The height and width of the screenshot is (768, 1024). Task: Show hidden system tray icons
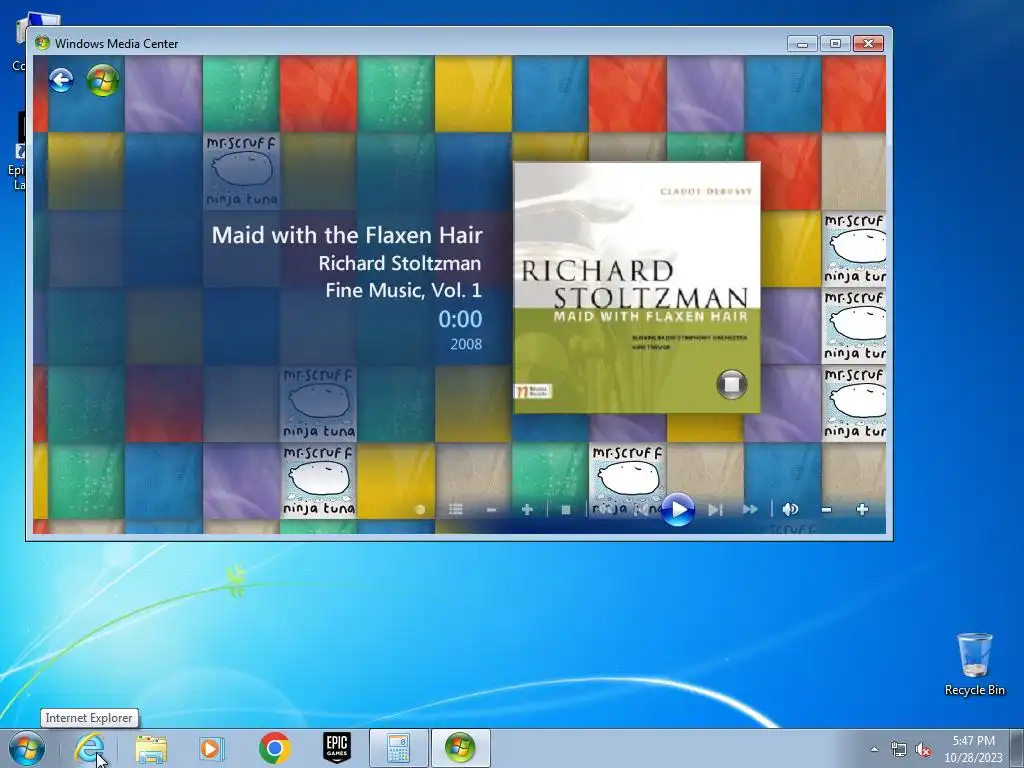874,749
